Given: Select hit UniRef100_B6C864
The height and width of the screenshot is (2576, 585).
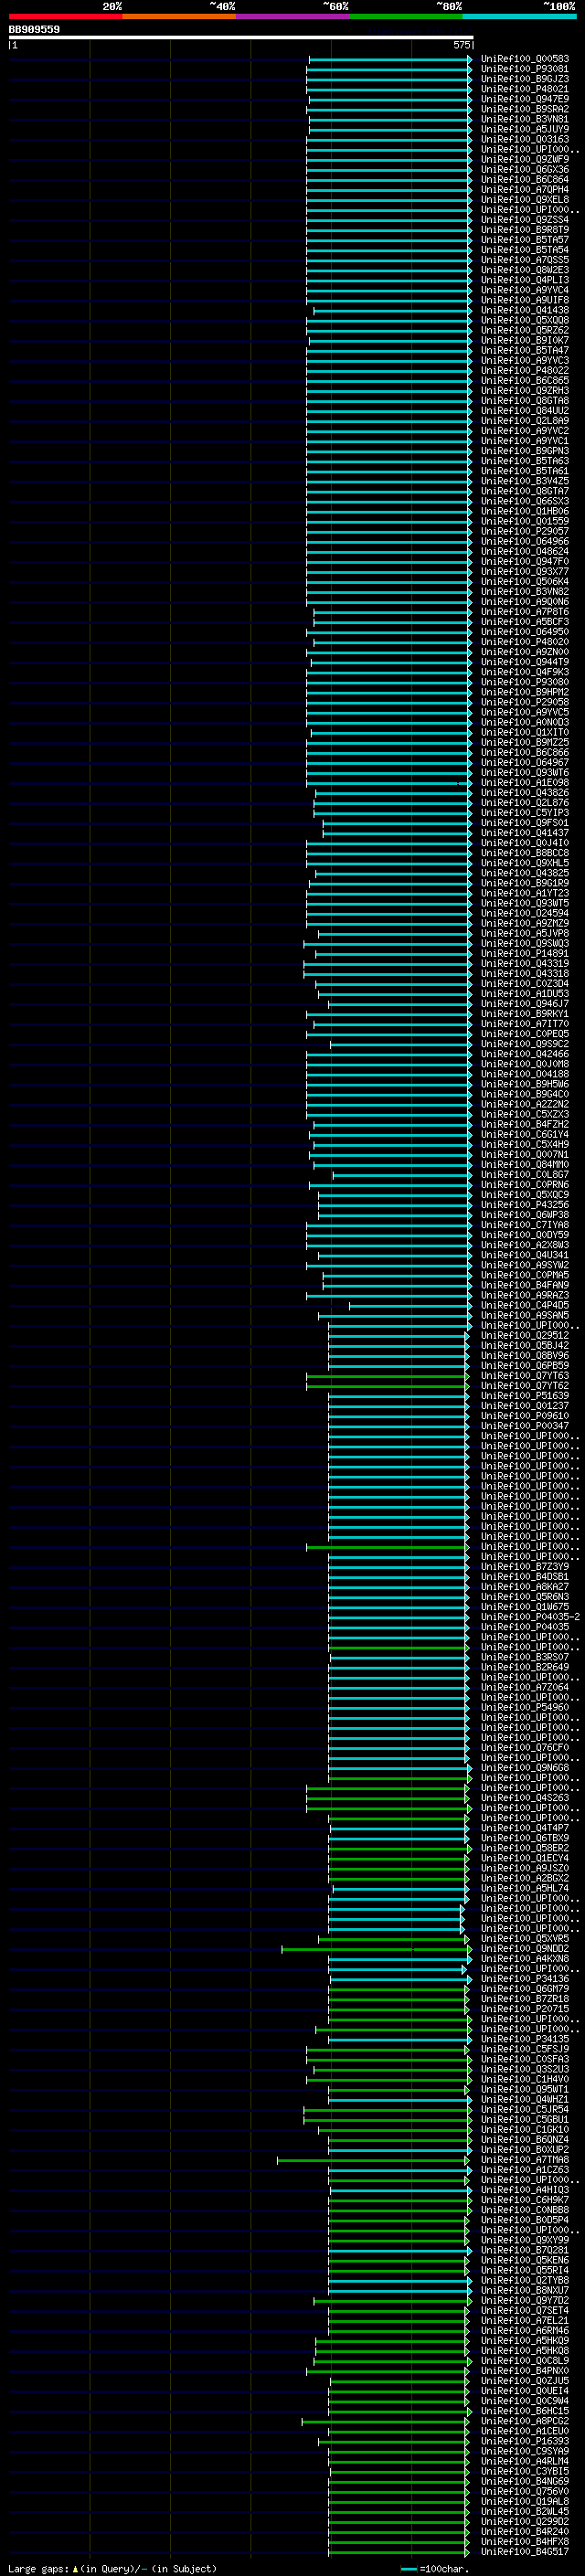Looking at the screenshot, I should (525, 180).
